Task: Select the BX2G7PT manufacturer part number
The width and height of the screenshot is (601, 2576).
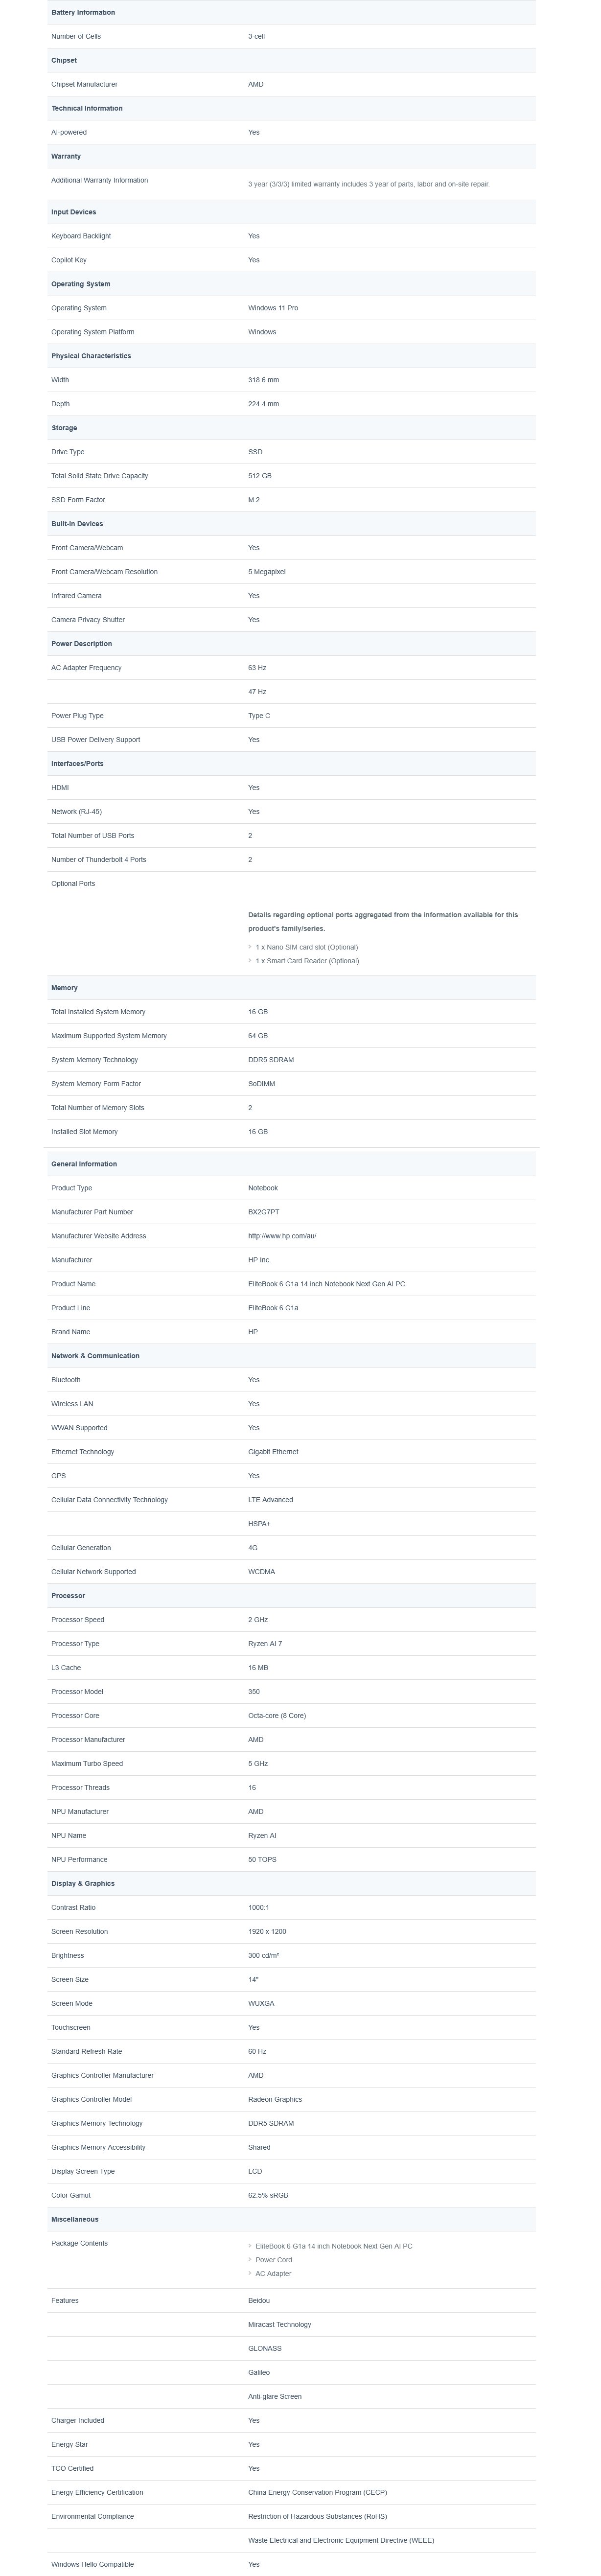Action: [264, 1212]
